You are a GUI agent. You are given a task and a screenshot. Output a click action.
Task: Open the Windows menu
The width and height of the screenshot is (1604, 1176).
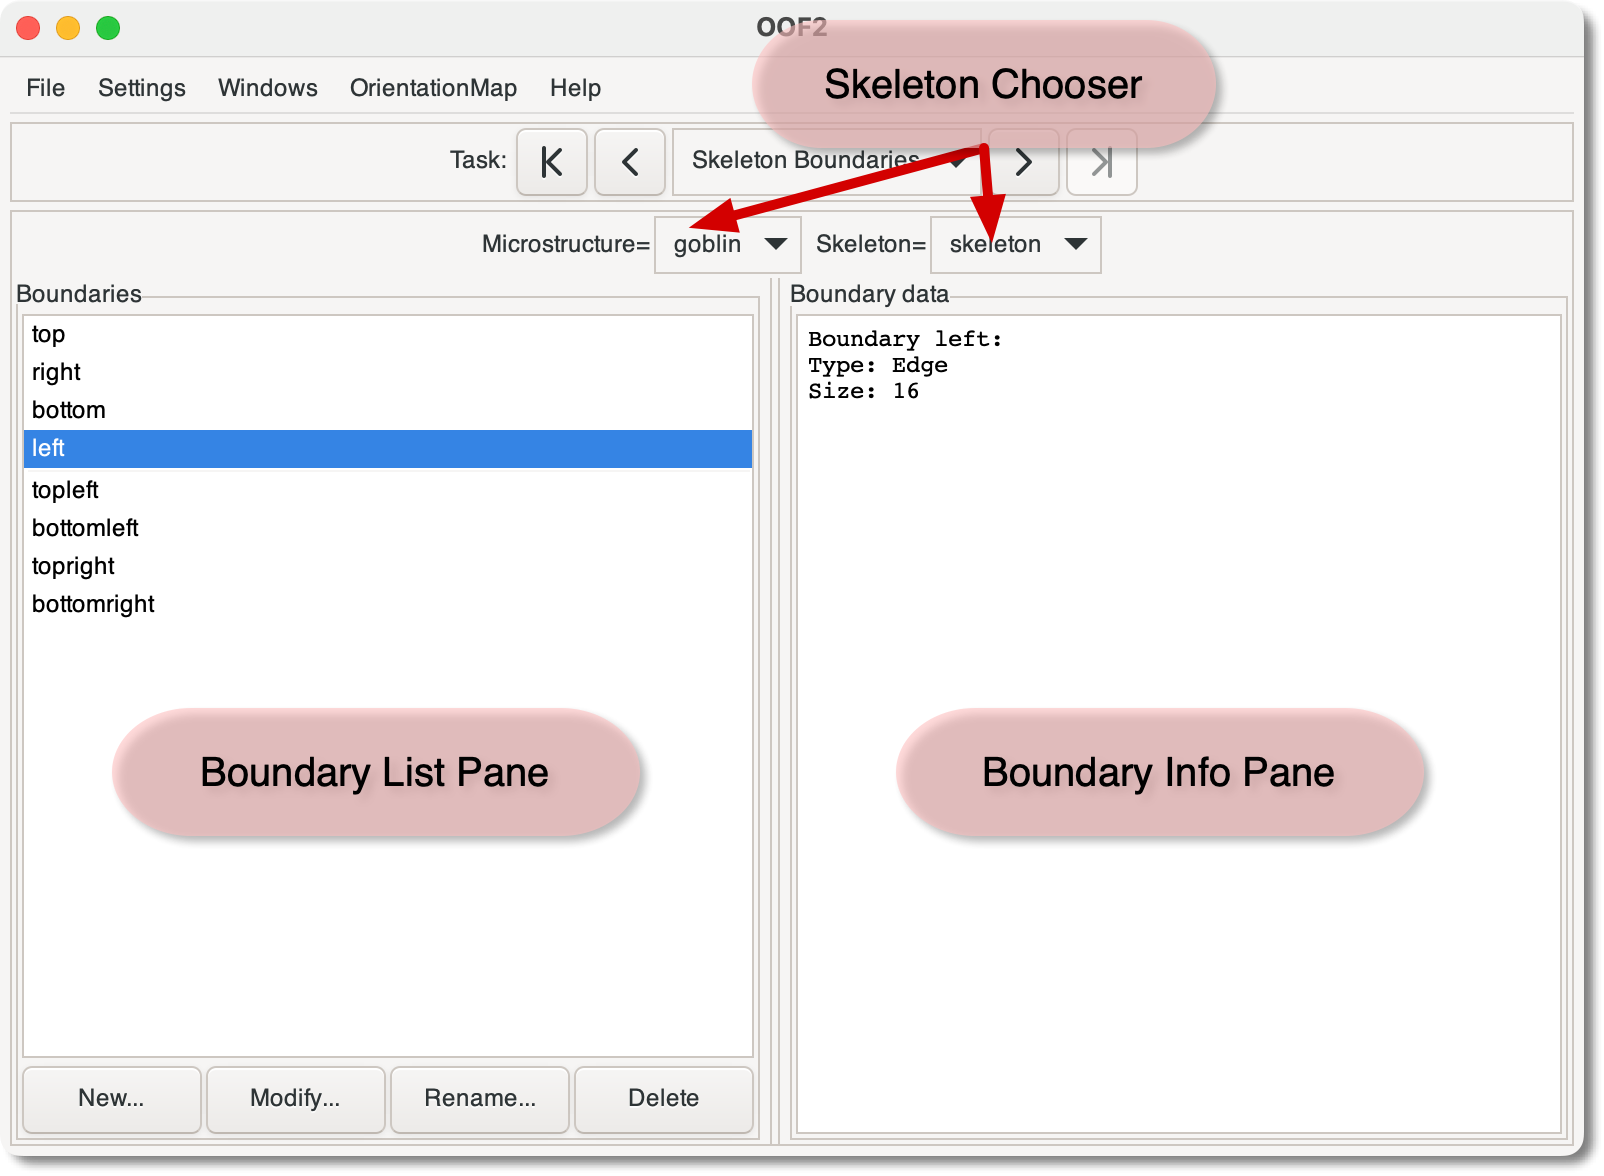tap(267, 88)
